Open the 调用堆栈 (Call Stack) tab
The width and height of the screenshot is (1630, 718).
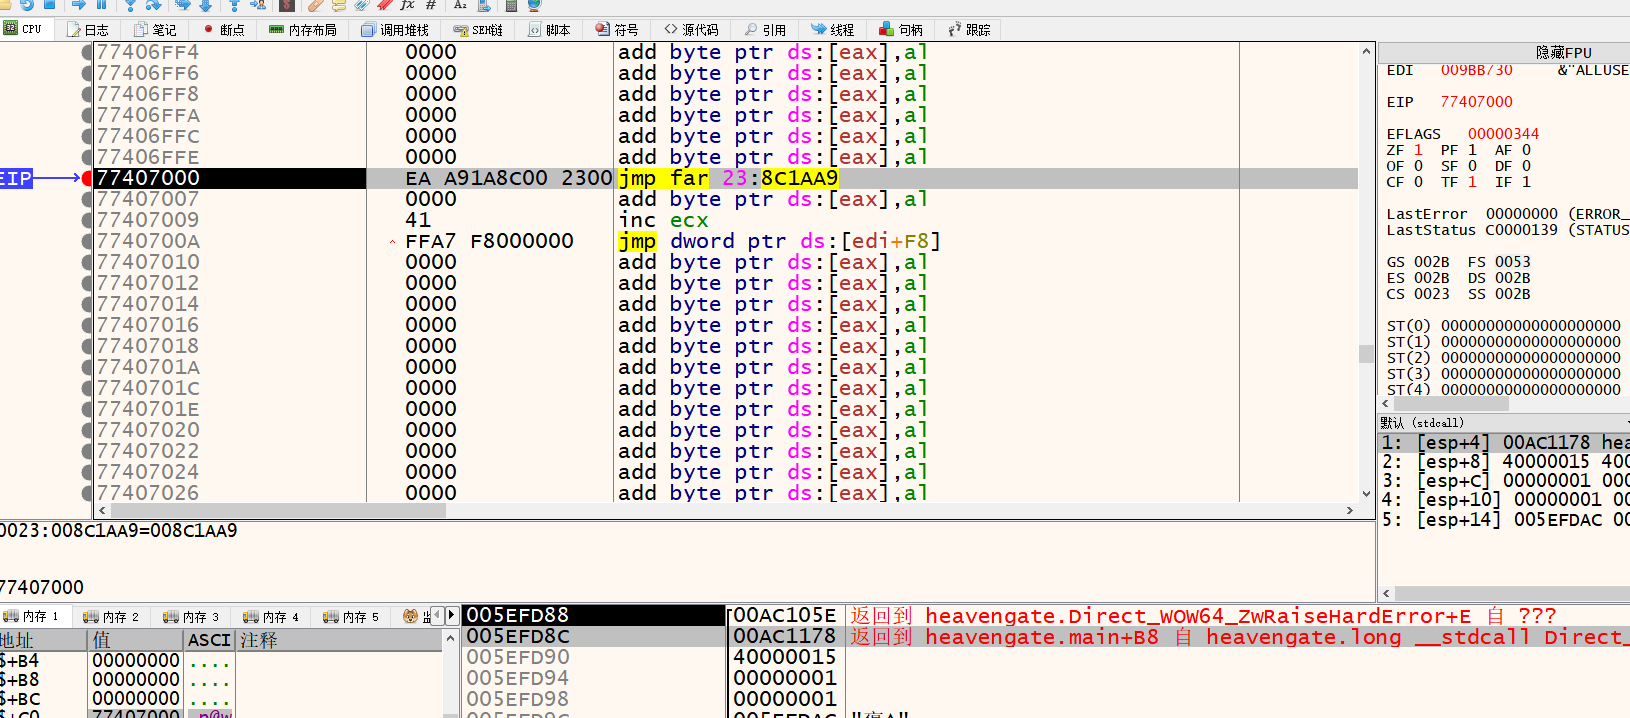(x=395, y=30)
